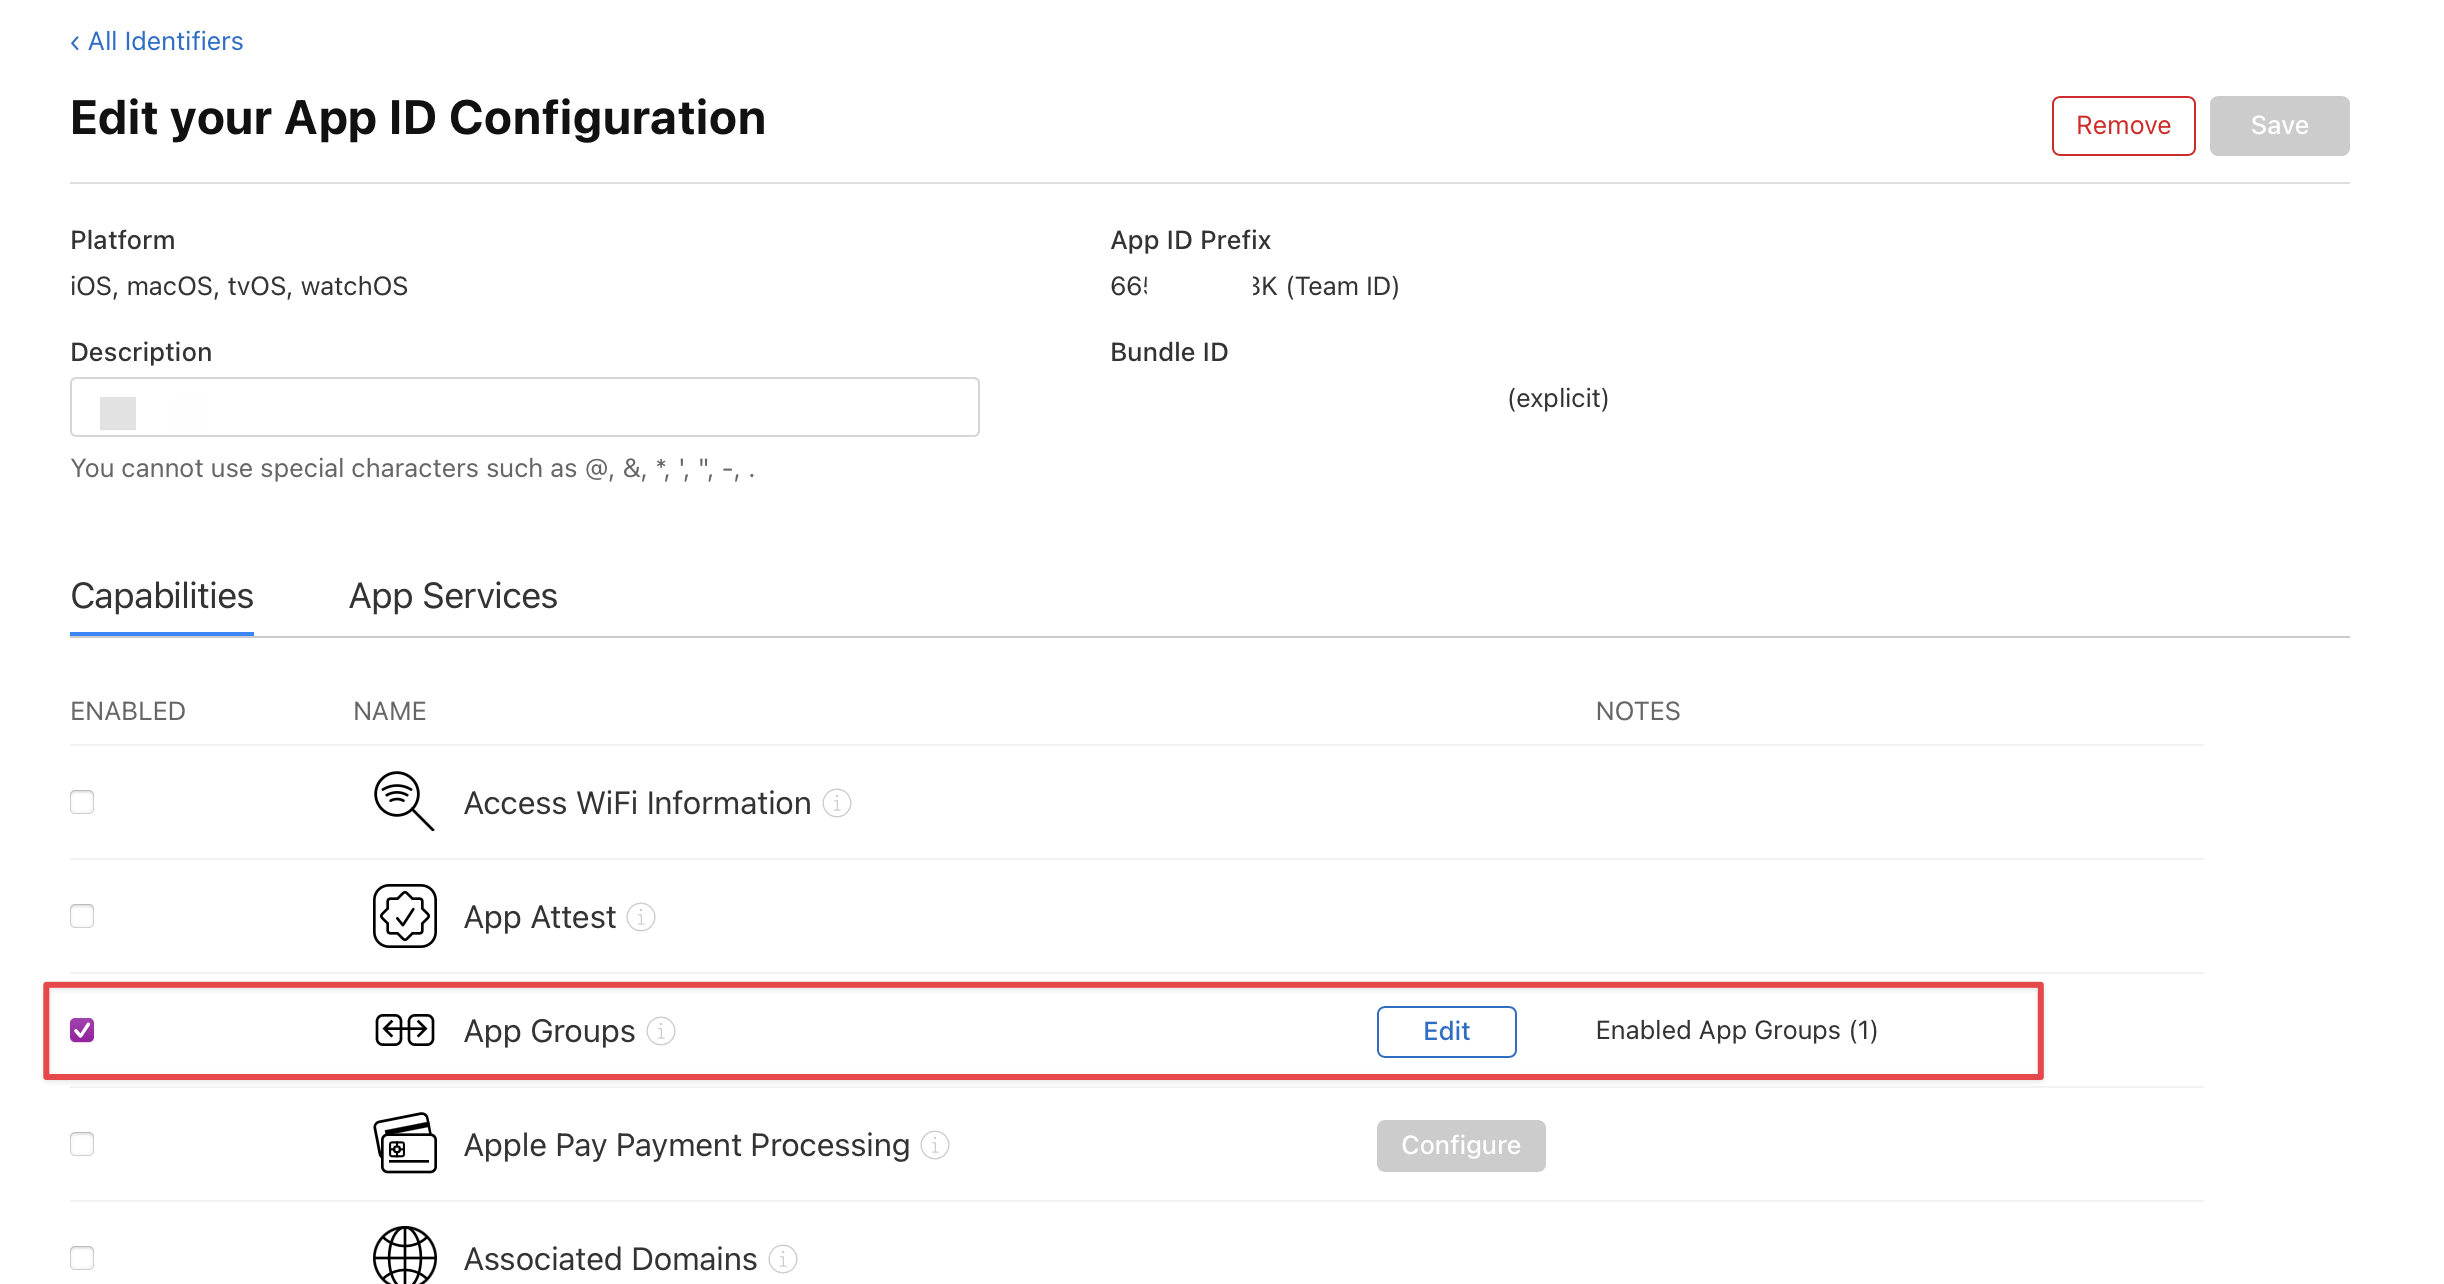Switch to the App Services tab
2444x1284 pixels.
pyautogui.click(x=452, y=596)
